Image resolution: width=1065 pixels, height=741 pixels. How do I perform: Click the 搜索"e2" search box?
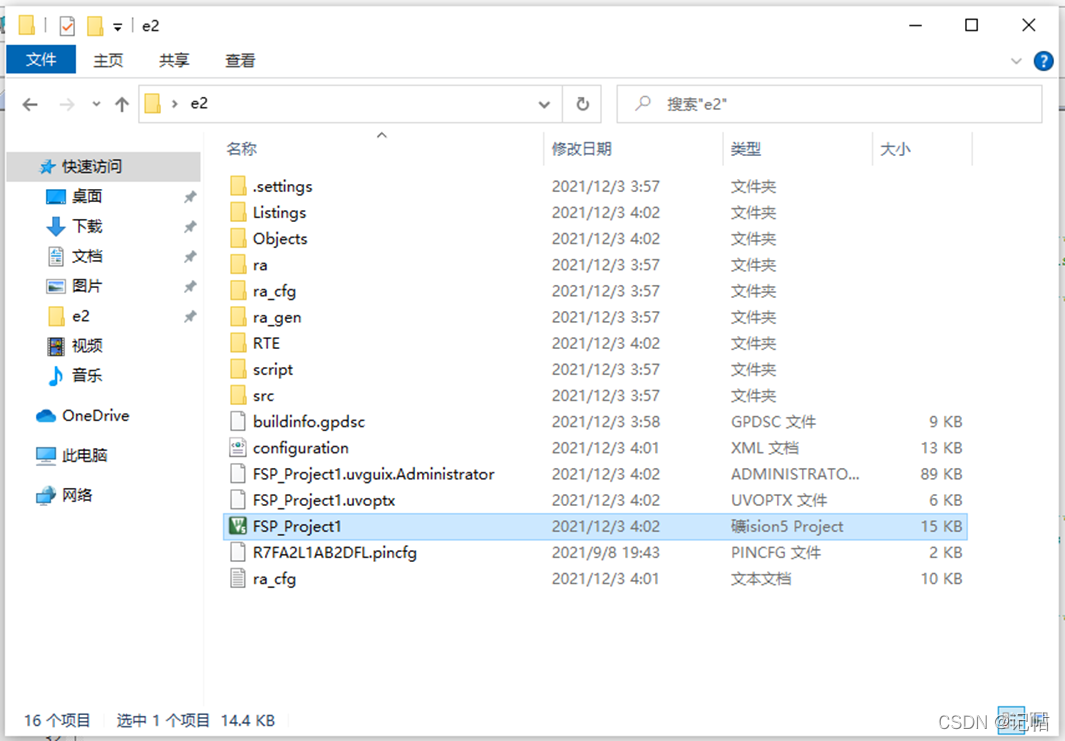(x=829, y=104)
